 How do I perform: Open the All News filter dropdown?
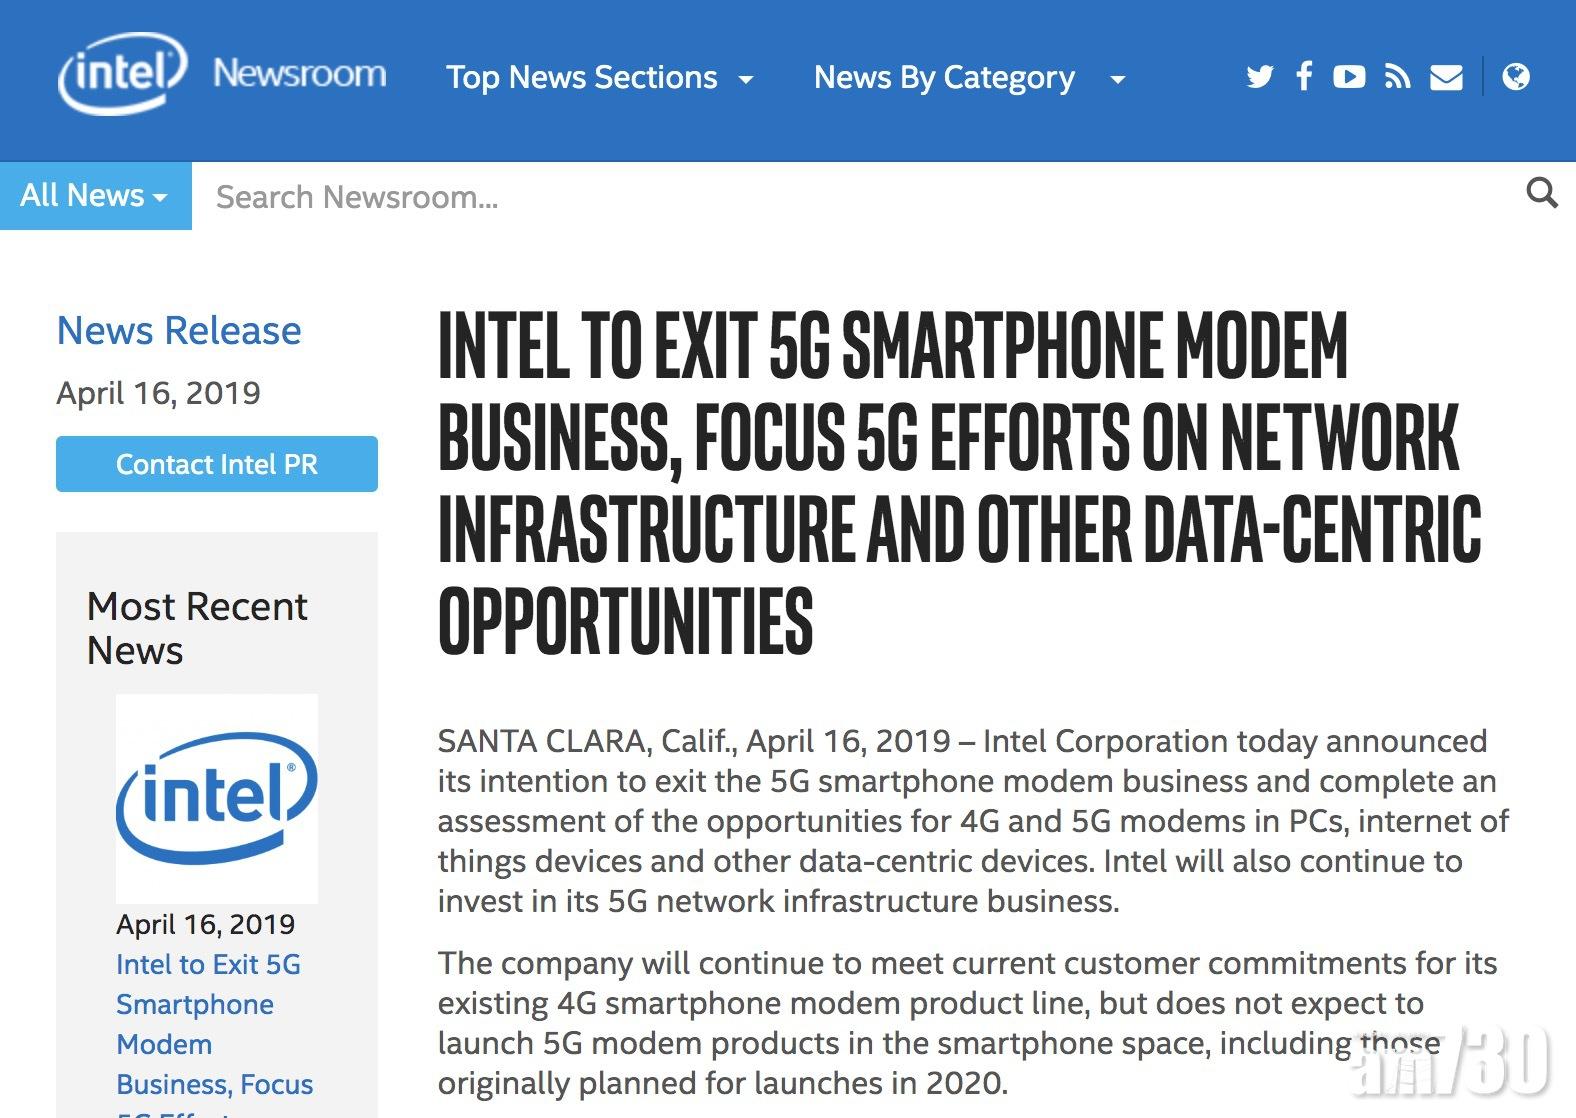[95, 196]
